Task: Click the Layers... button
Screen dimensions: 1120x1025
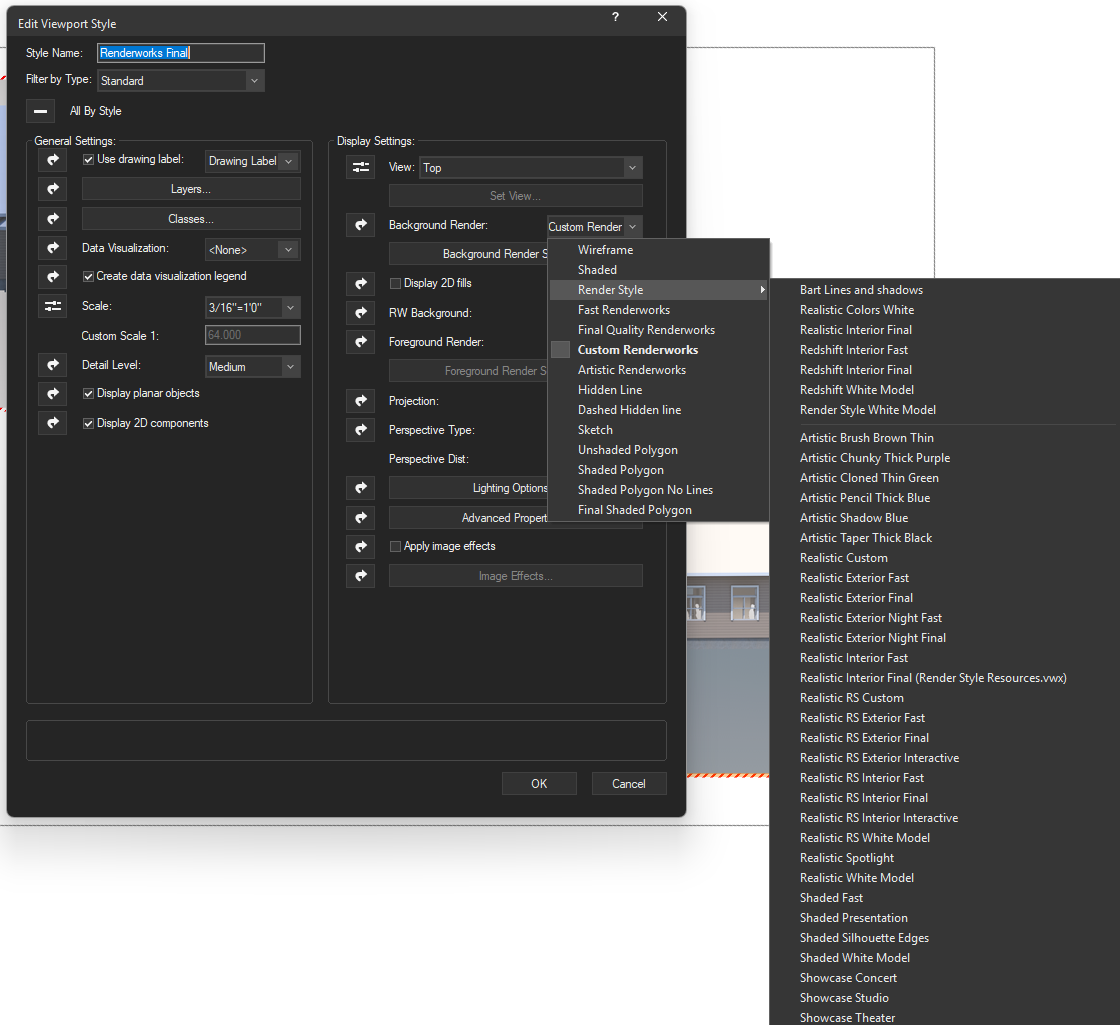Action: point(190,189)
